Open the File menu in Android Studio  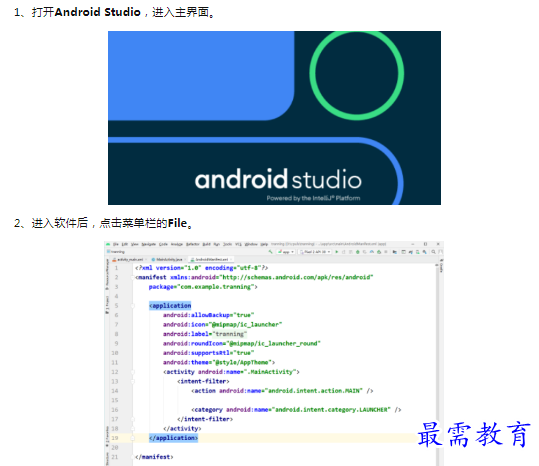click(x=116, y=244)
